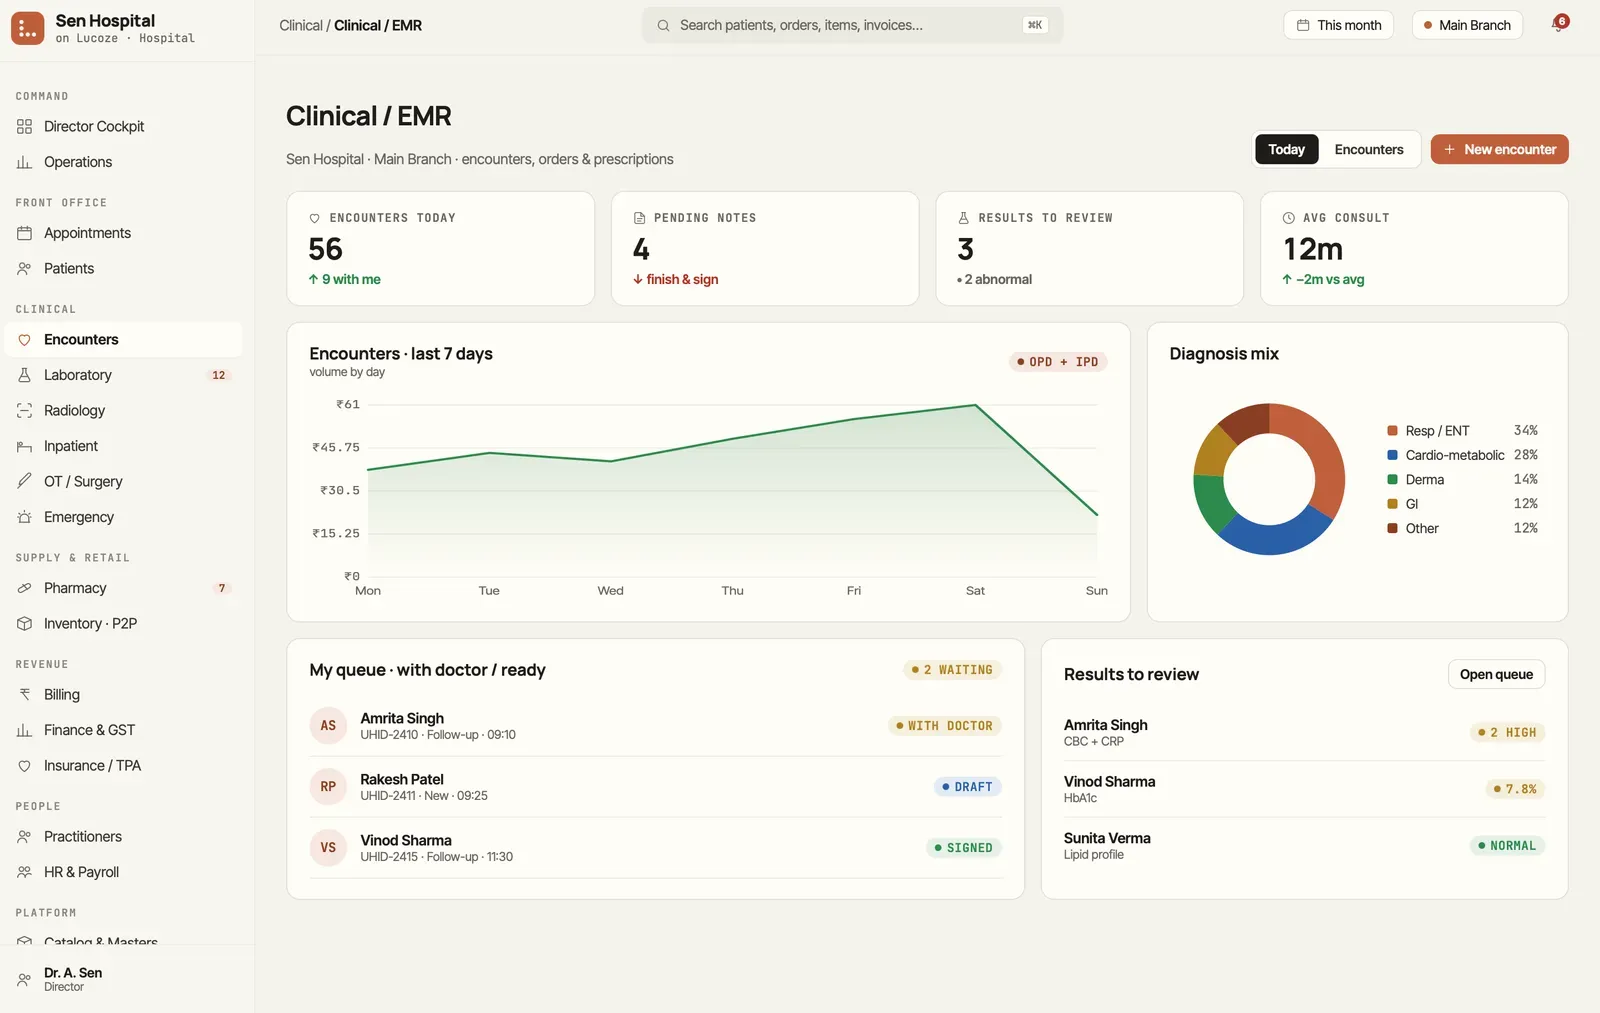Click the search magnifier icon

coord(663,25)
